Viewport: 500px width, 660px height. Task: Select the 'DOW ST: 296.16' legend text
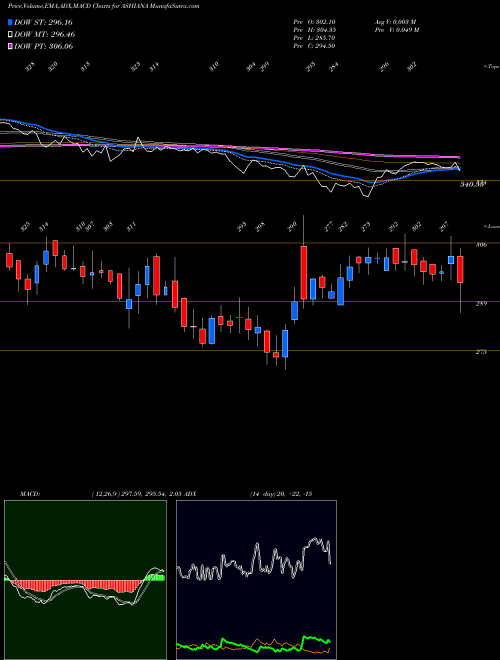coord(43,22)
